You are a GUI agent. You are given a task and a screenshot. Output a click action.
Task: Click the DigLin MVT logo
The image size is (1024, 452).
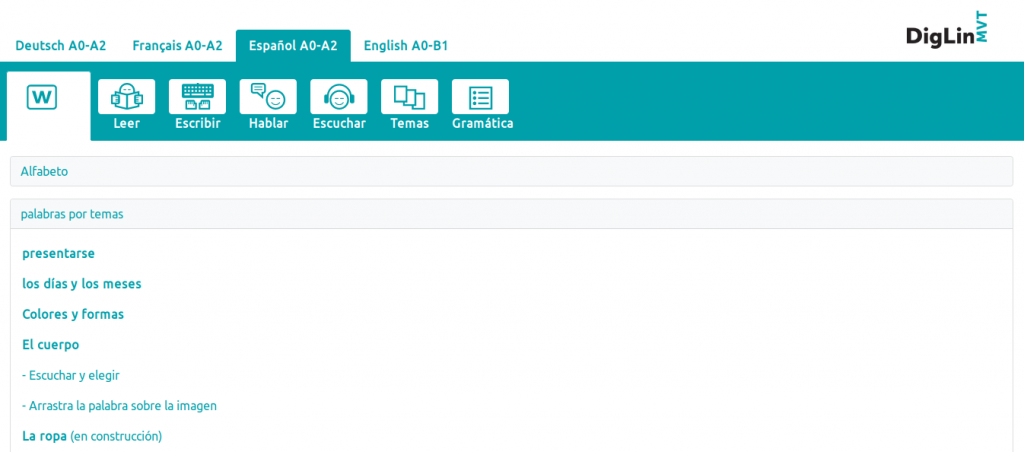click(946, 32)
